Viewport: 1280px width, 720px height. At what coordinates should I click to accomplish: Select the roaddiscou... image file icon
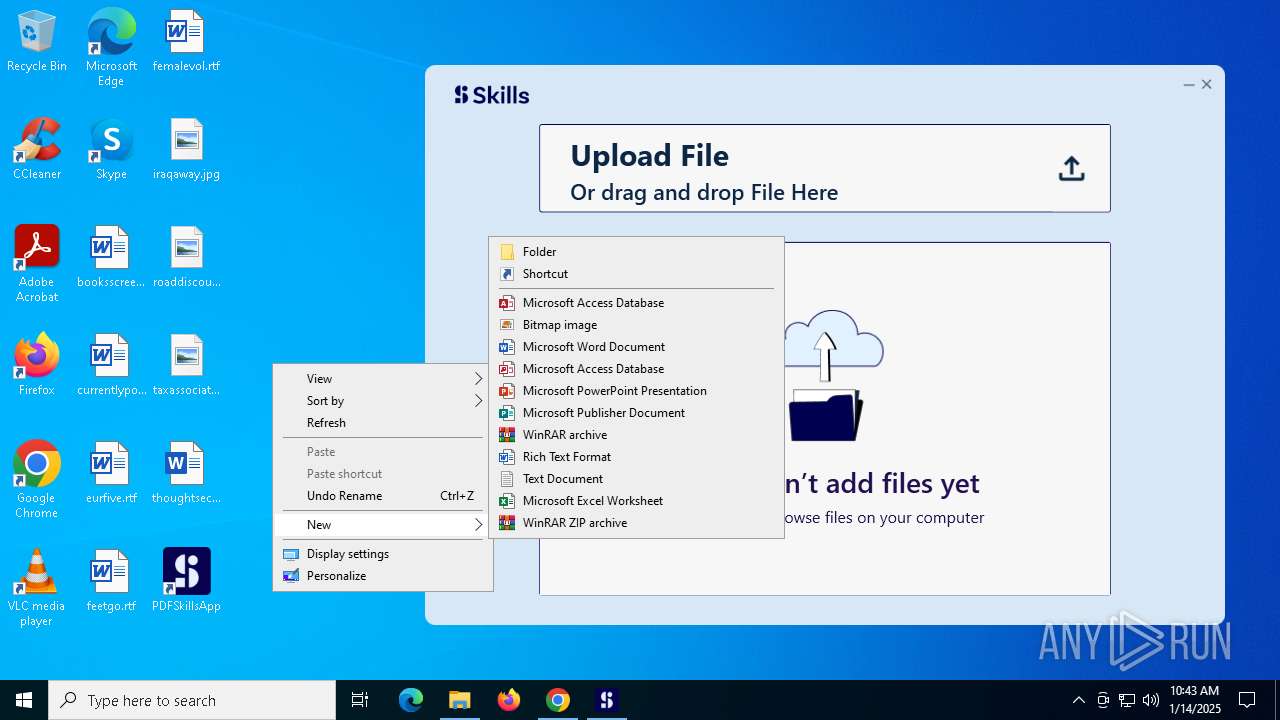[x=186, y=256]
